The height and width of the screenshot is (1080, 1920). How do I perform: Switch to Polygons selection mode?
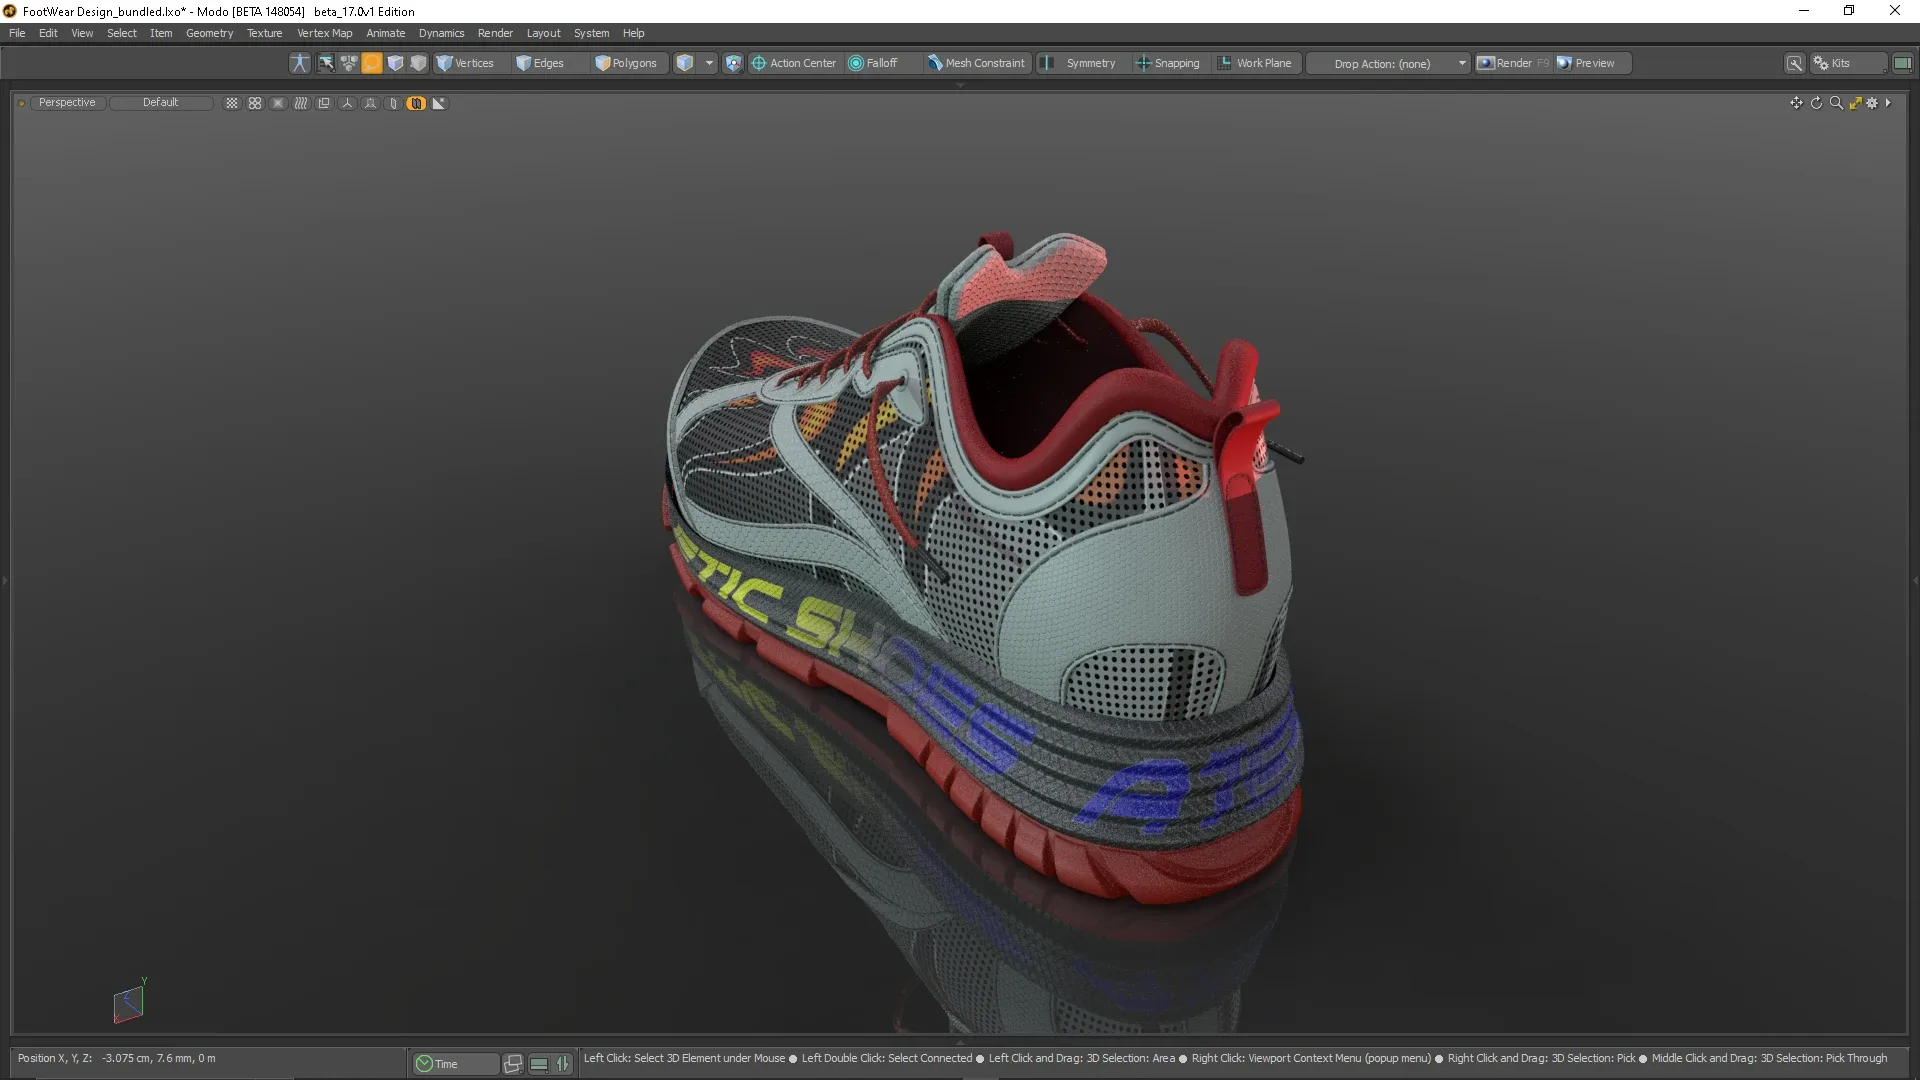(627, 63)
